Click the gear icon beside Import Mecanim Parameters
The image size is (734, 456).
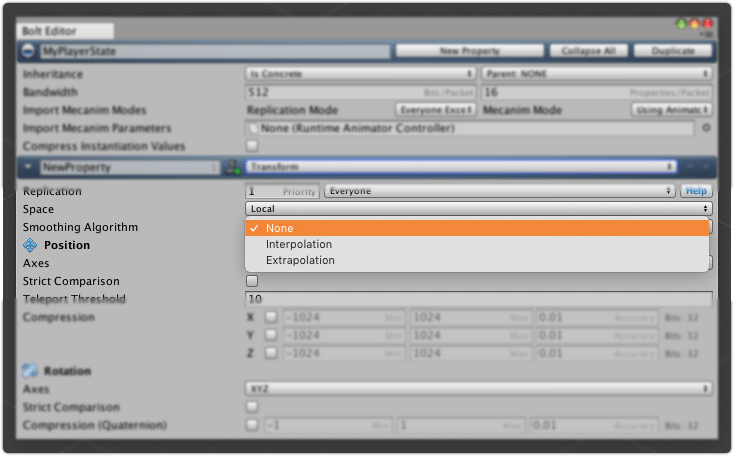pyautogui.click(x=706, y=128)
